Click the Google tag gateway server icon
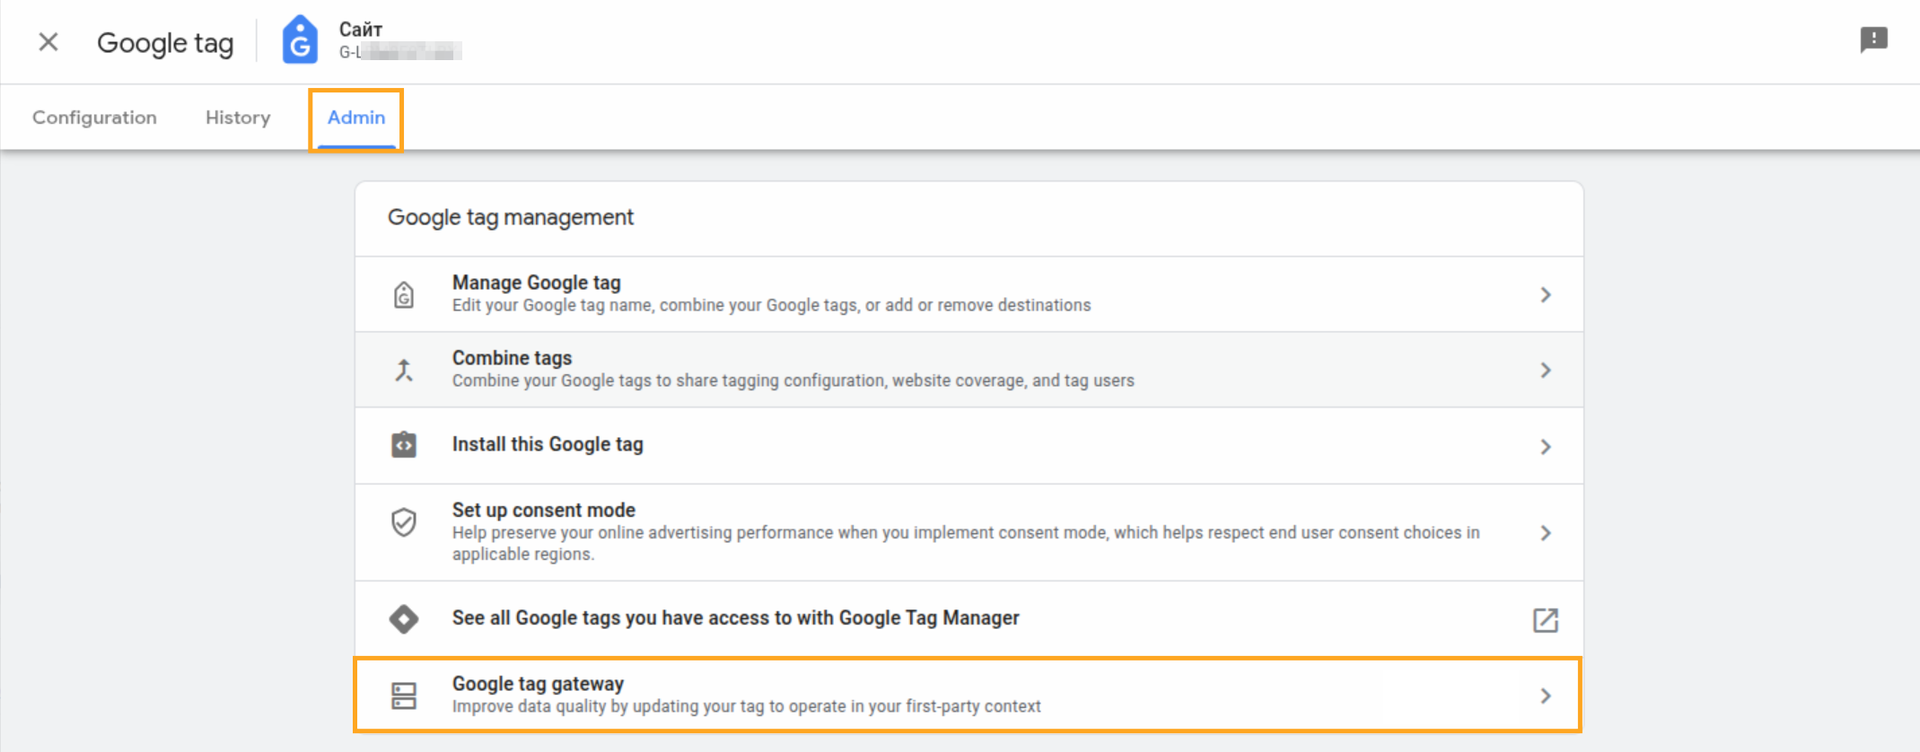Image resolution: width=1920 pixels, height=752 pixels. coord(404,696)
